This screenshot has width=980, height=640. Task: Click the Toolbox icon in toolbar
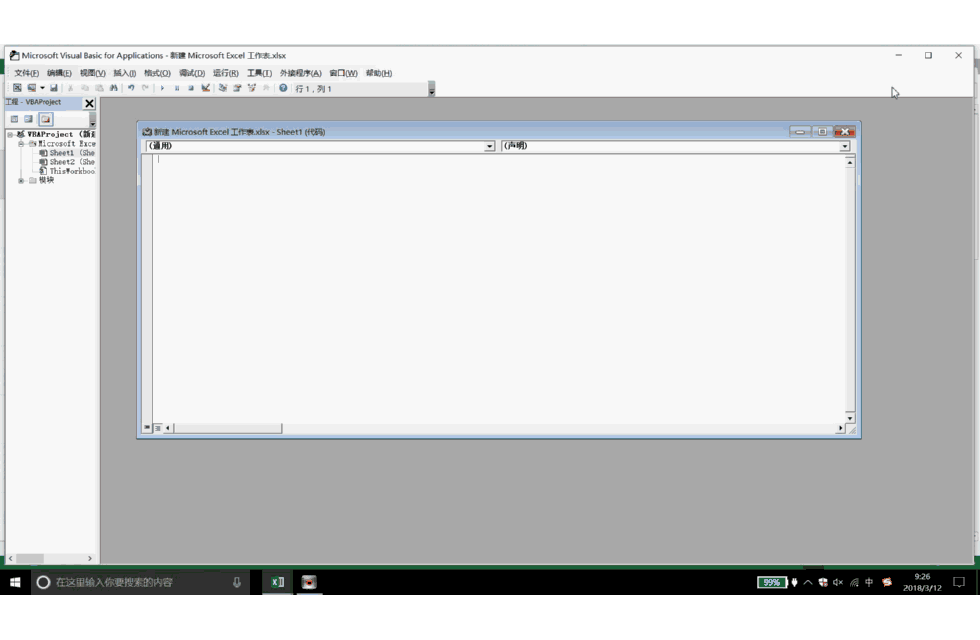(x=266, y=88)
